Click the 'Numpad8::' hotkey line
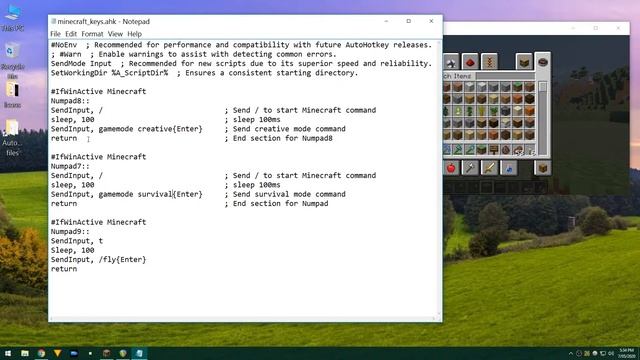Viewport: 640px width, 360px height. [70, 101]
